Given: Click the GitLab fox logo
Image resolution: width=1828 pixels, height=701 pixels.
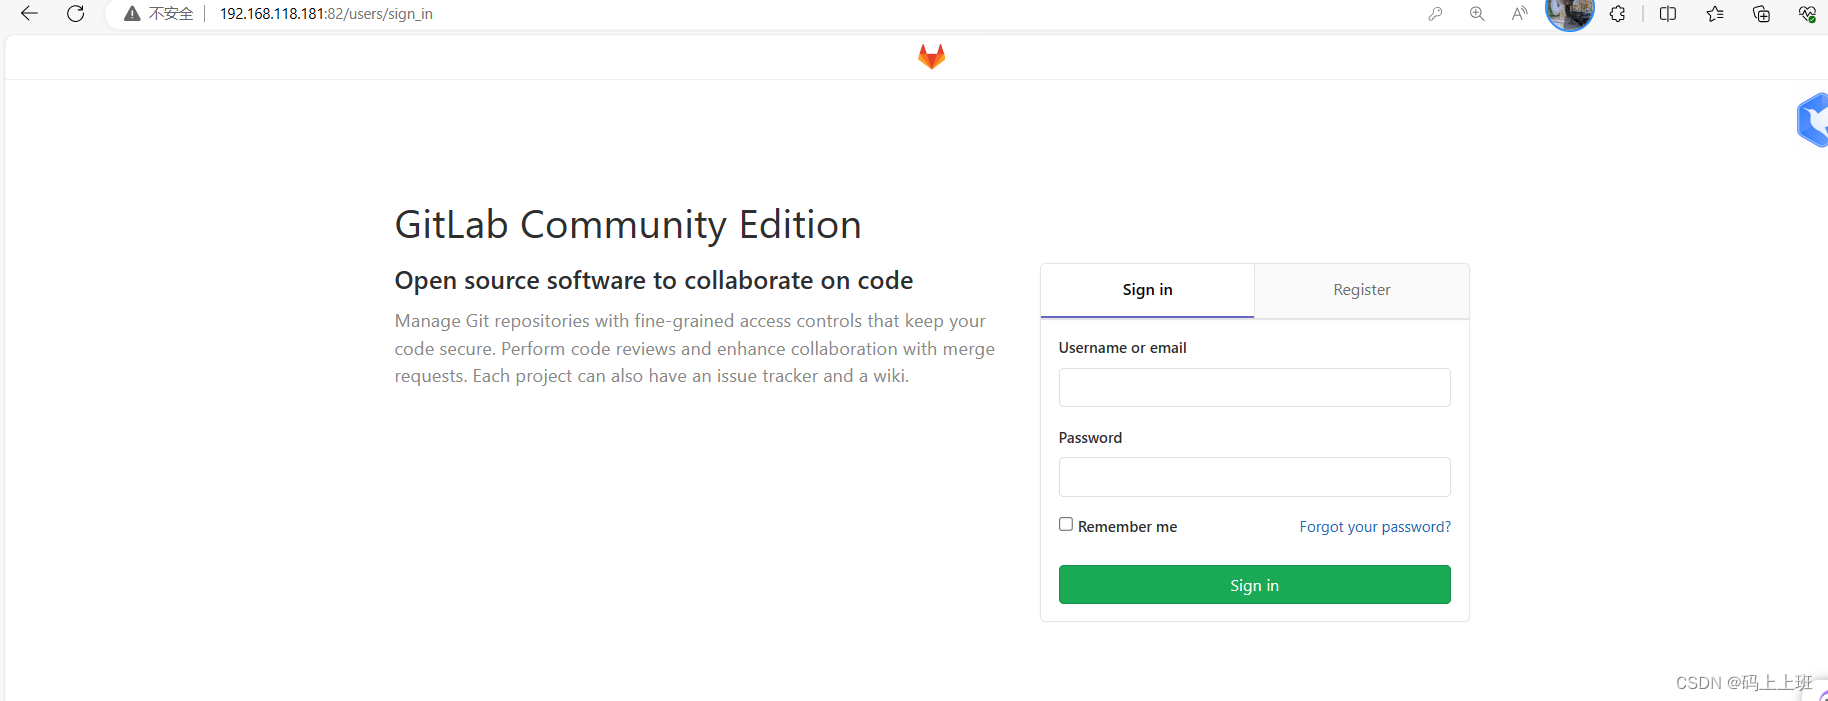Looking at the screenshot, I should tap(931, 57).
